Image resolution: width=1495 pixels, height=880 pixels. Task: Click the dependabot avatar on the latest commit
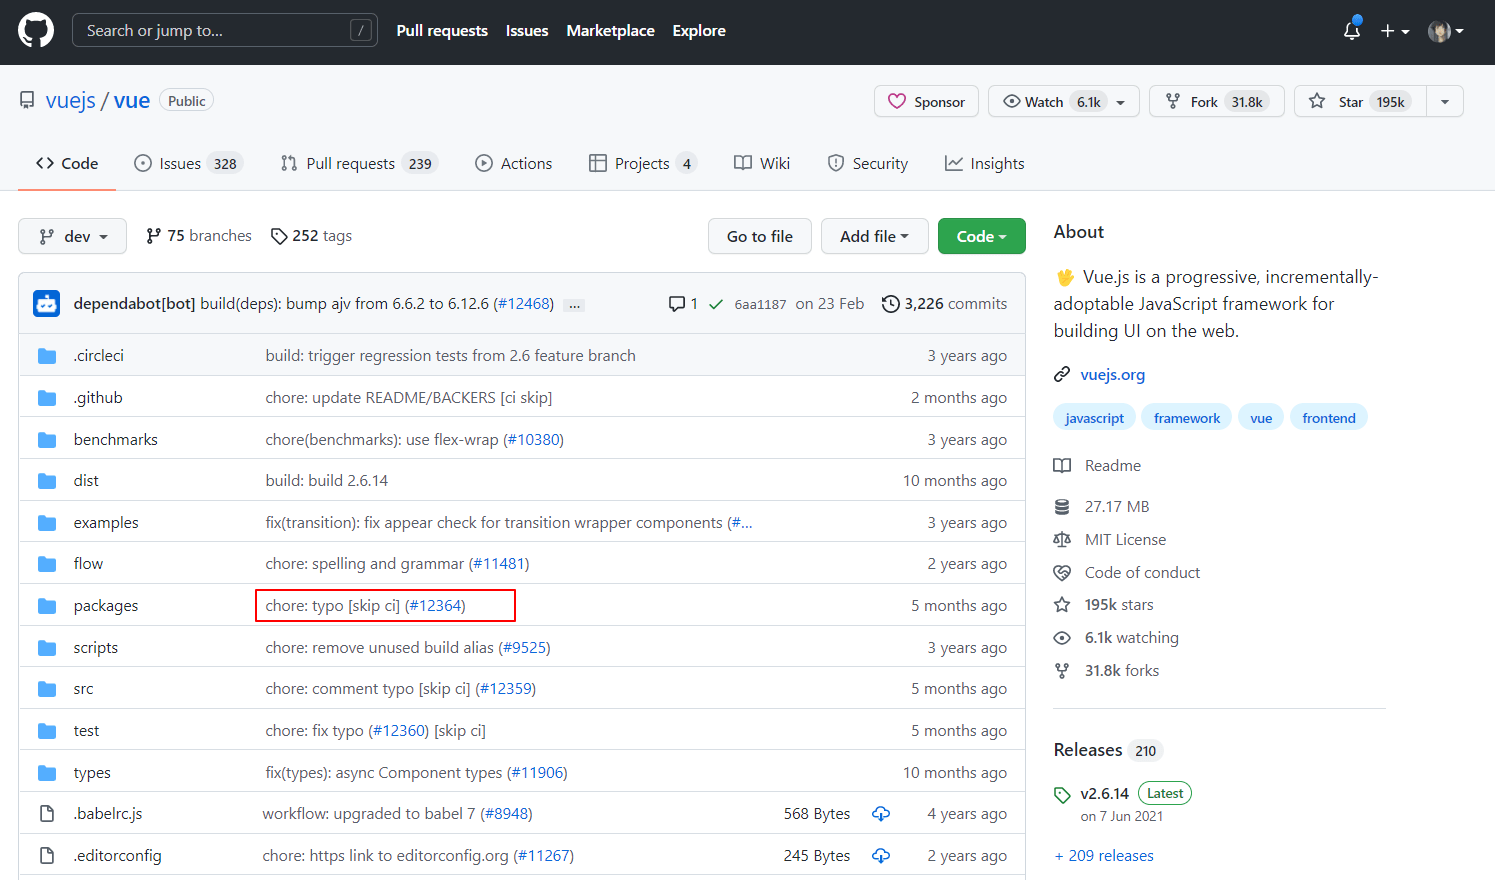pyautogui.click(x=46, y=302)
